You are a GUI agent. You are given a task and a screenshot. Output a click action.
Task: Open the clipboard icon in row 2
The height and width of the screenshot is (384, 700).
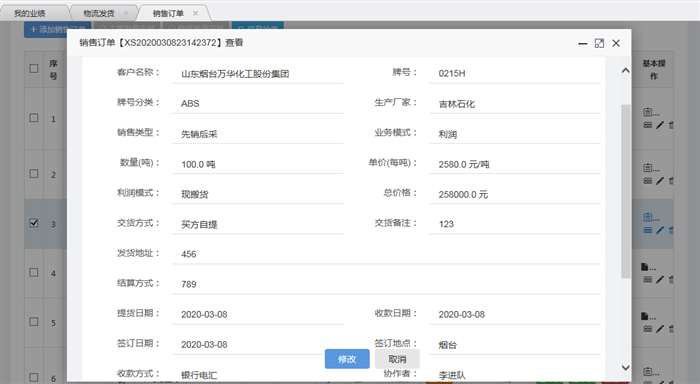(x=648, y=167)
